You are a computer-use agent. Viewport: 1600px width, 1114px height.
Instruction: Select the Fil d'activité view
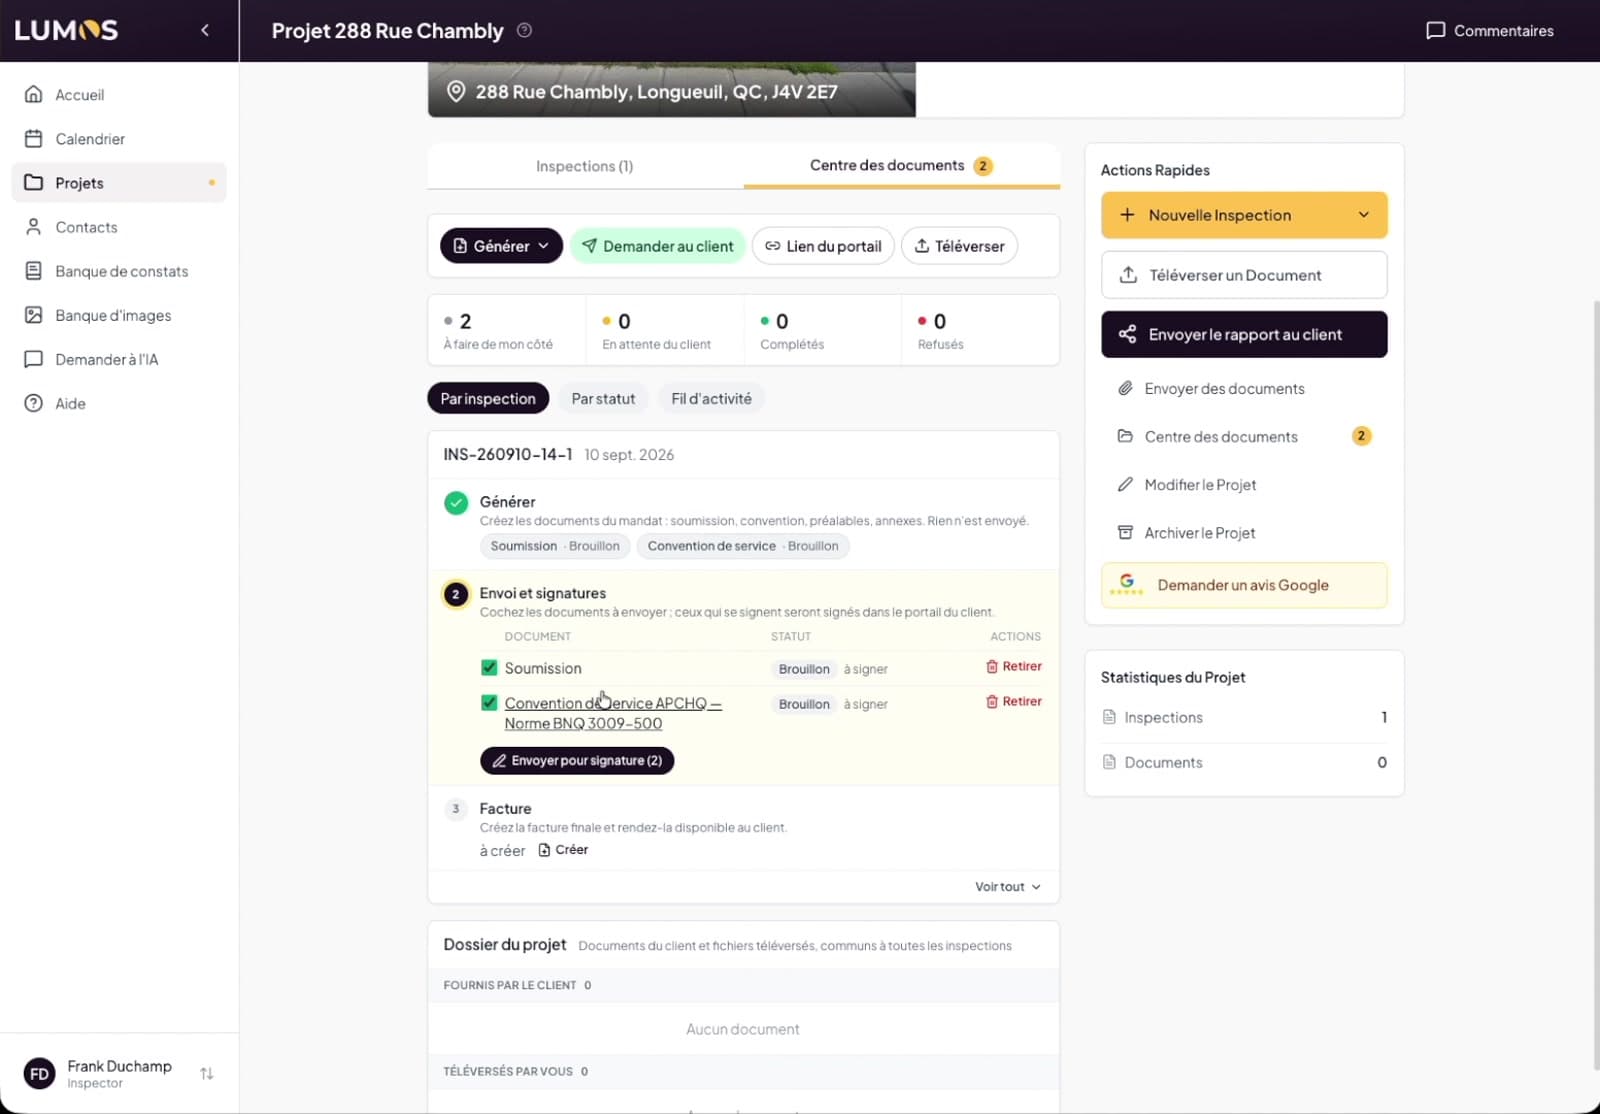tap(711, 398)
